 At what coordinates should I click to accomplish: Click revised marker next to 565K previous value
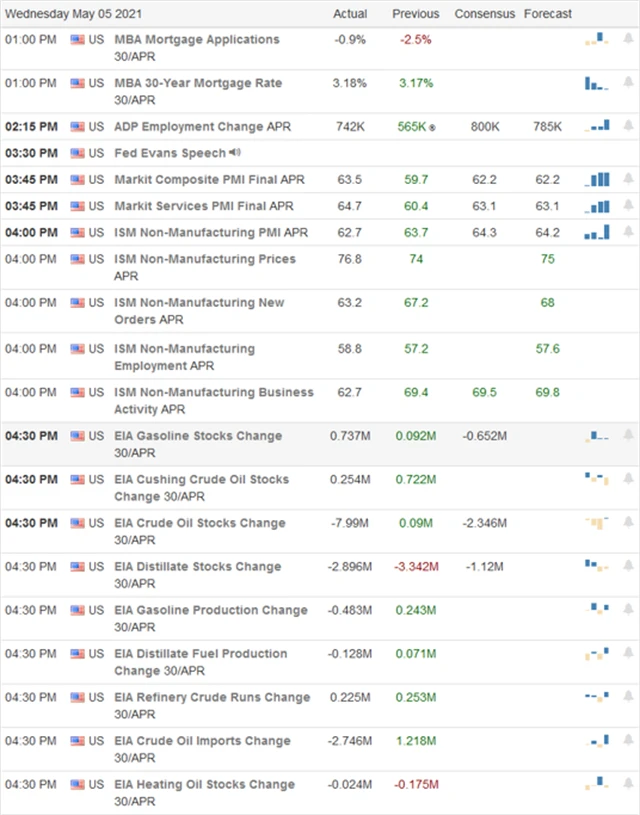click(x=433, y=128)
